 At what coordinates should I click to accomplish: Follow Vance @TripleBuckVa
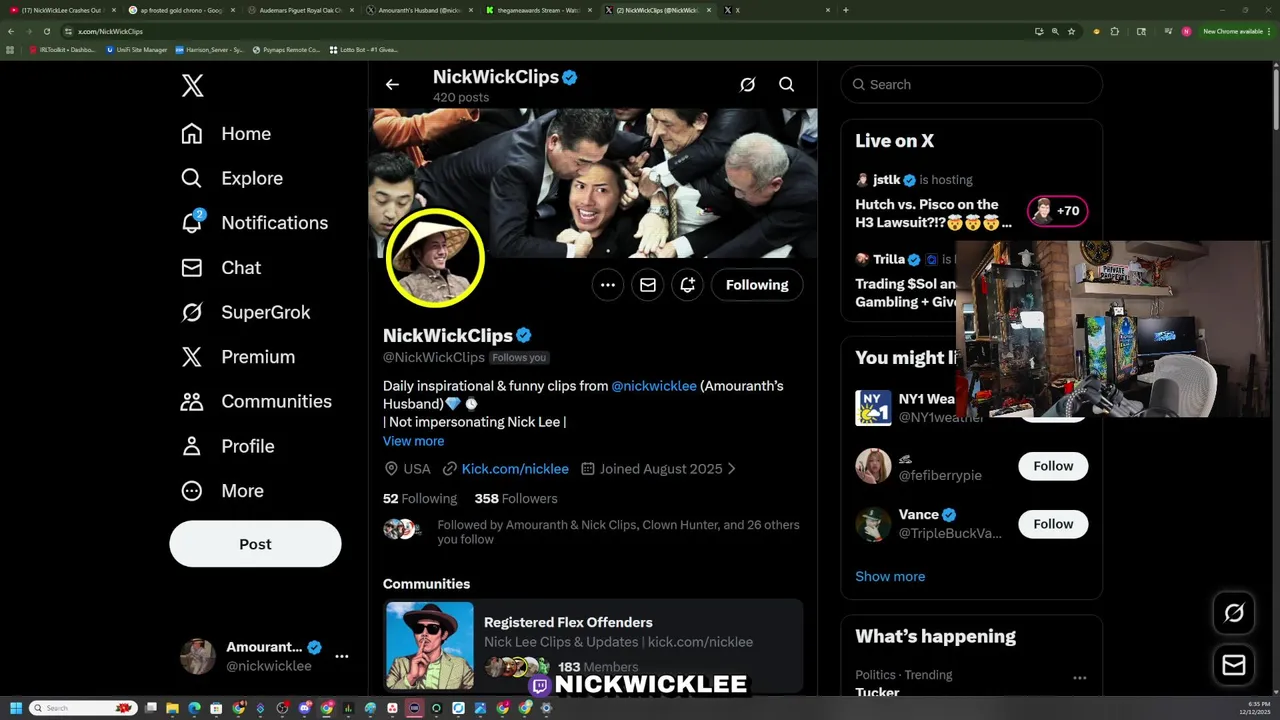coord(1053,524)
